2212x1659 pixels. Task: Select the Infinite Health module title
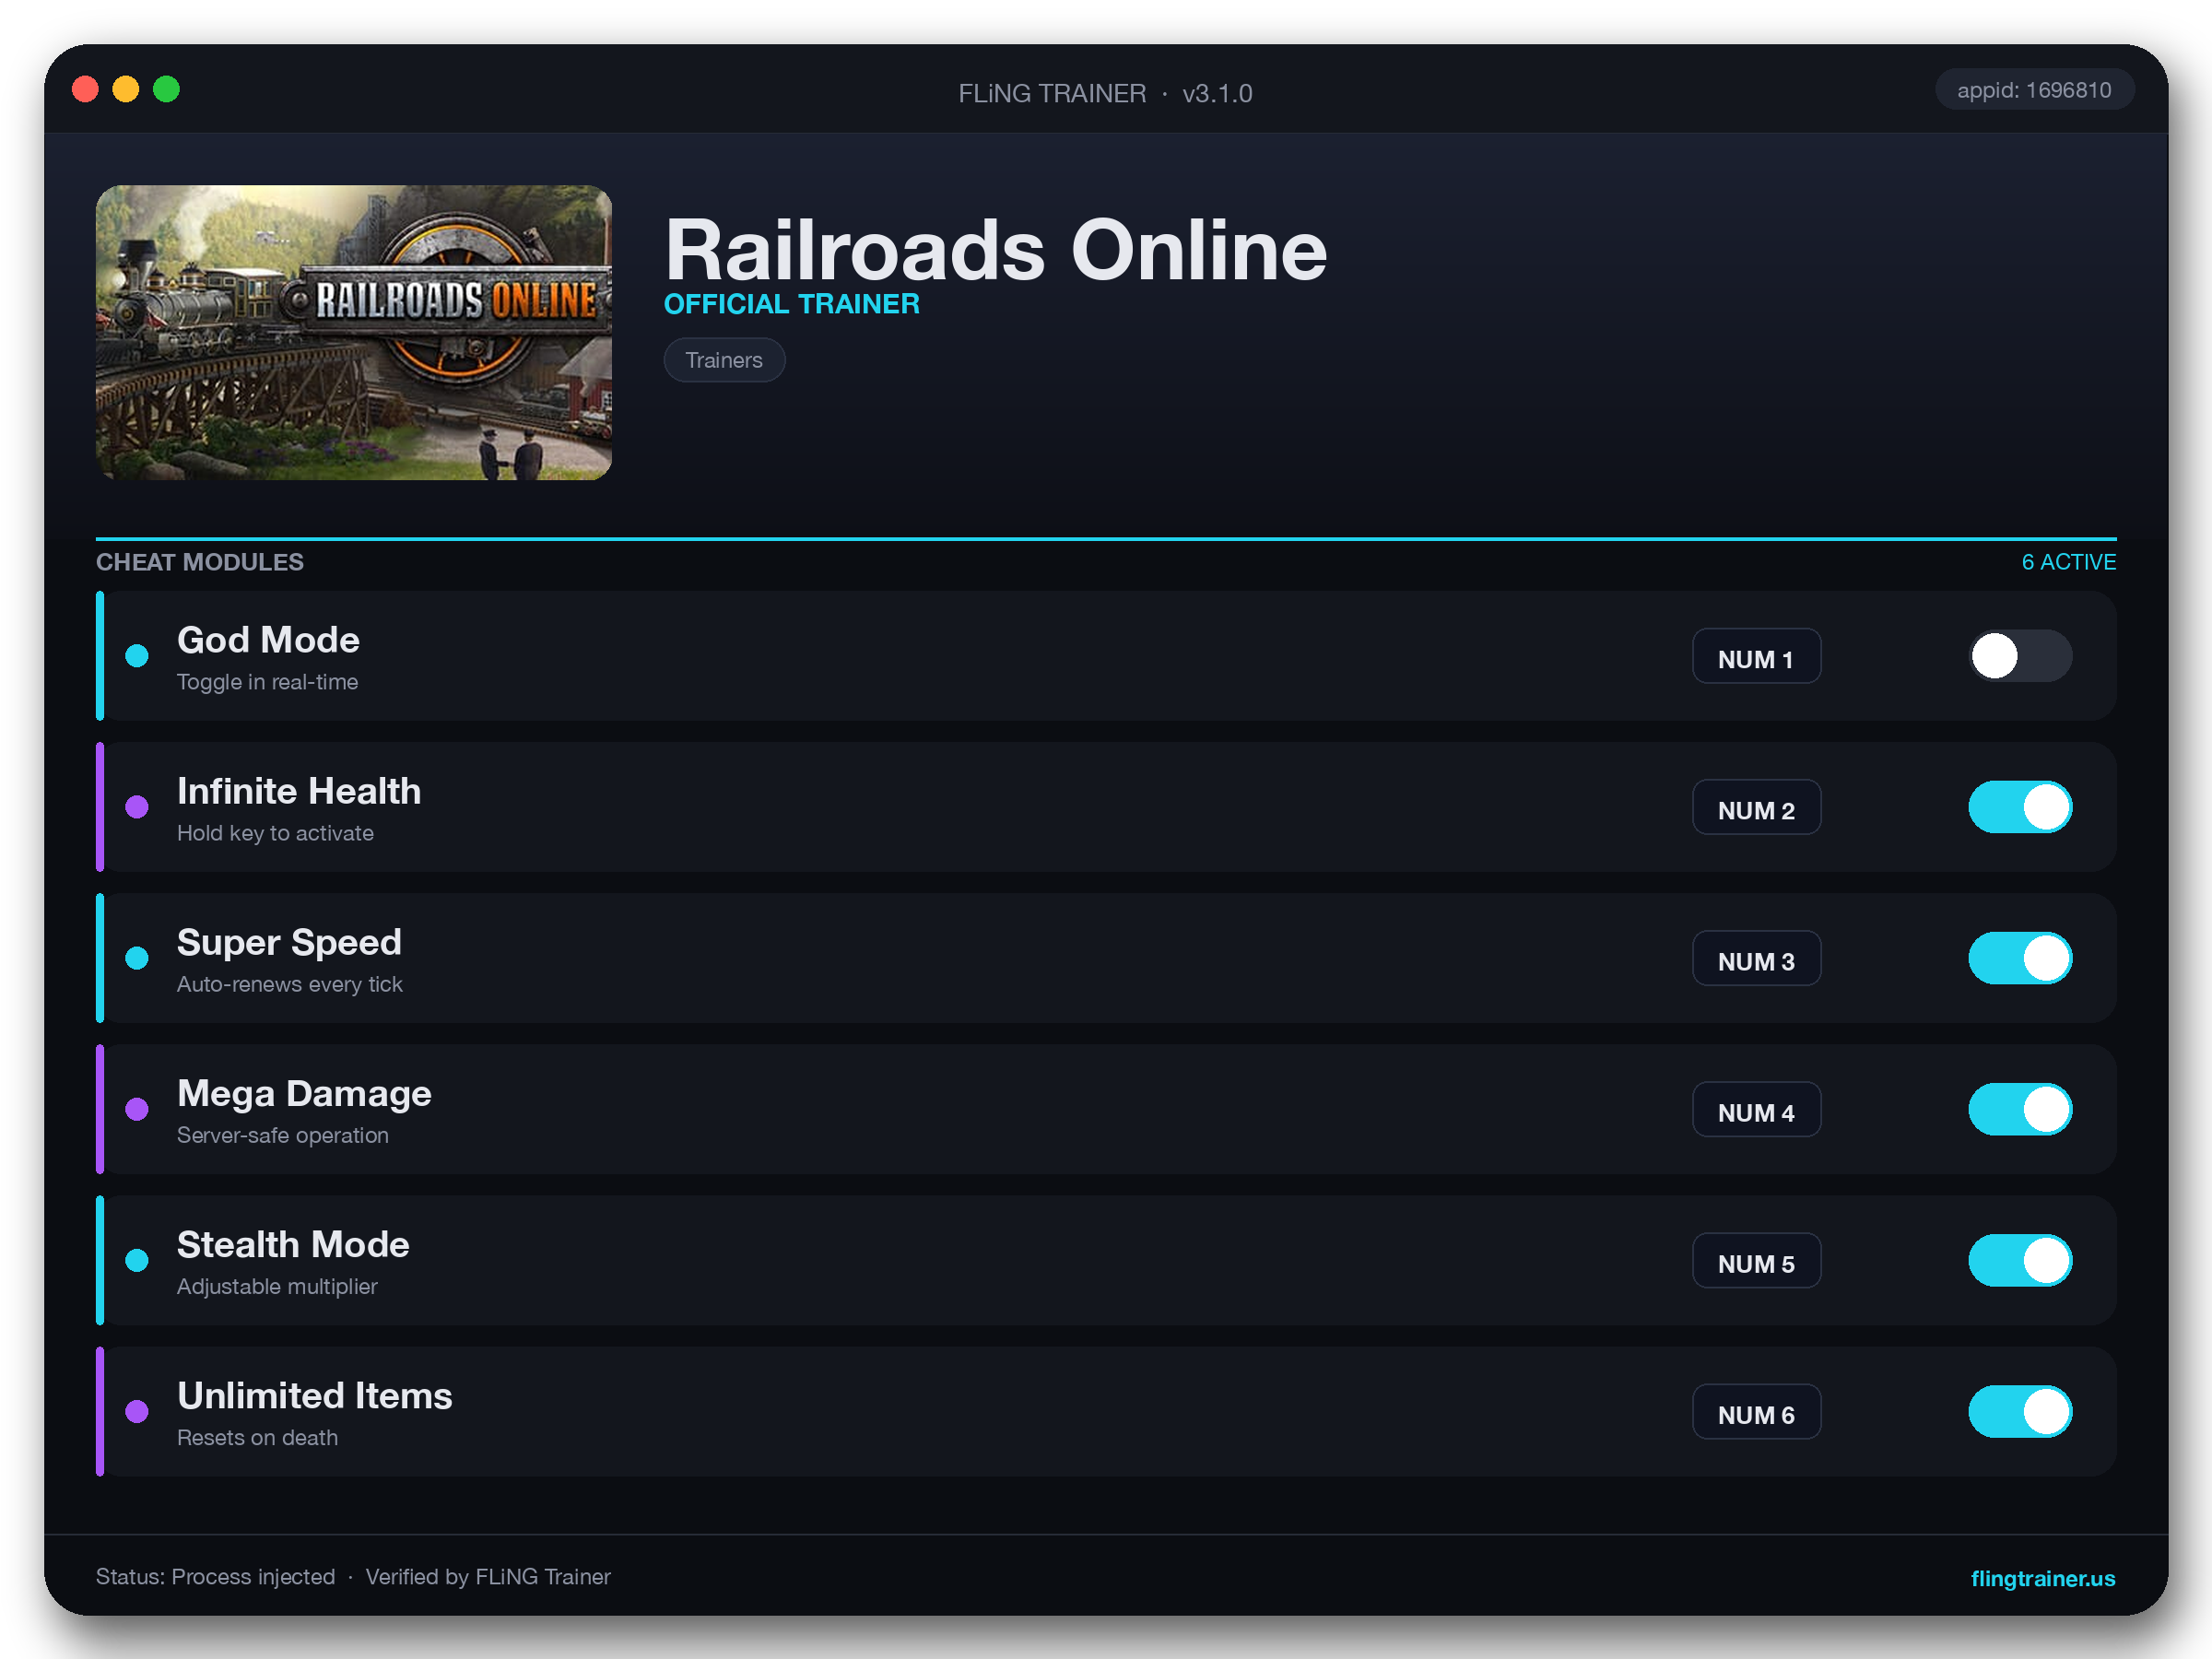pos(299,791)
